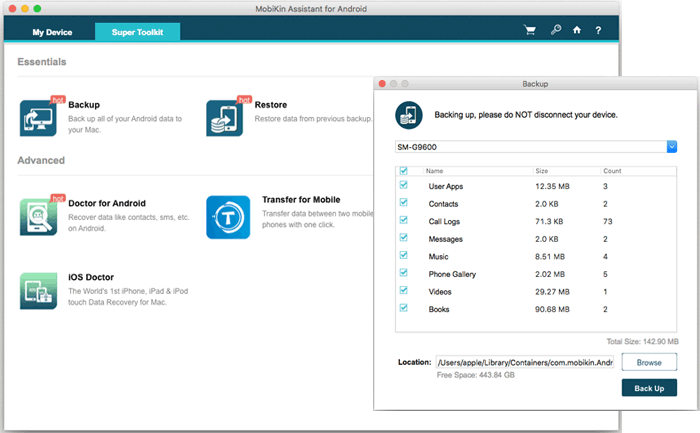Viewport: 700px width, 433px height.
Task: Launch the Backup tool icon
Action: [x=38, y=118]
